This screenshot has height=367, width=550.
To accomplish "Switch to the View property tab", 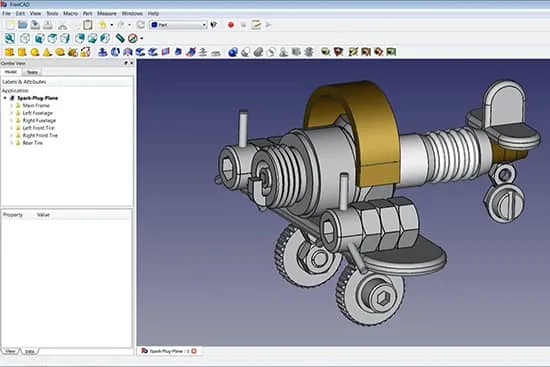I will coord(11,351).
